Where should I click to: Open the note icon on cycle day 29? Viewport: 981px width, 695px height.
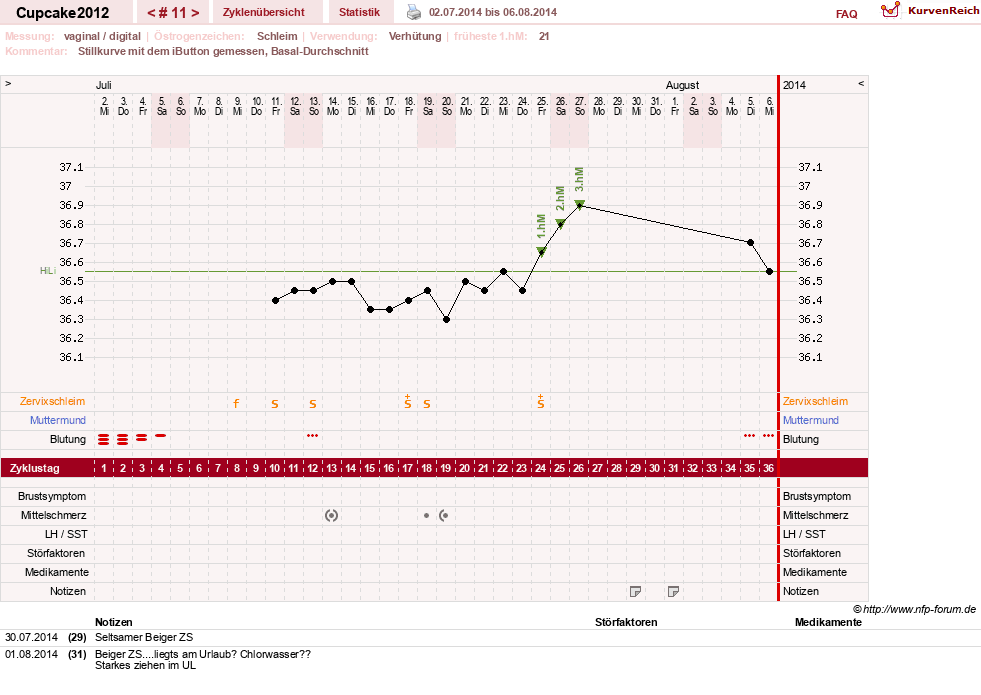tap(635, 591)
